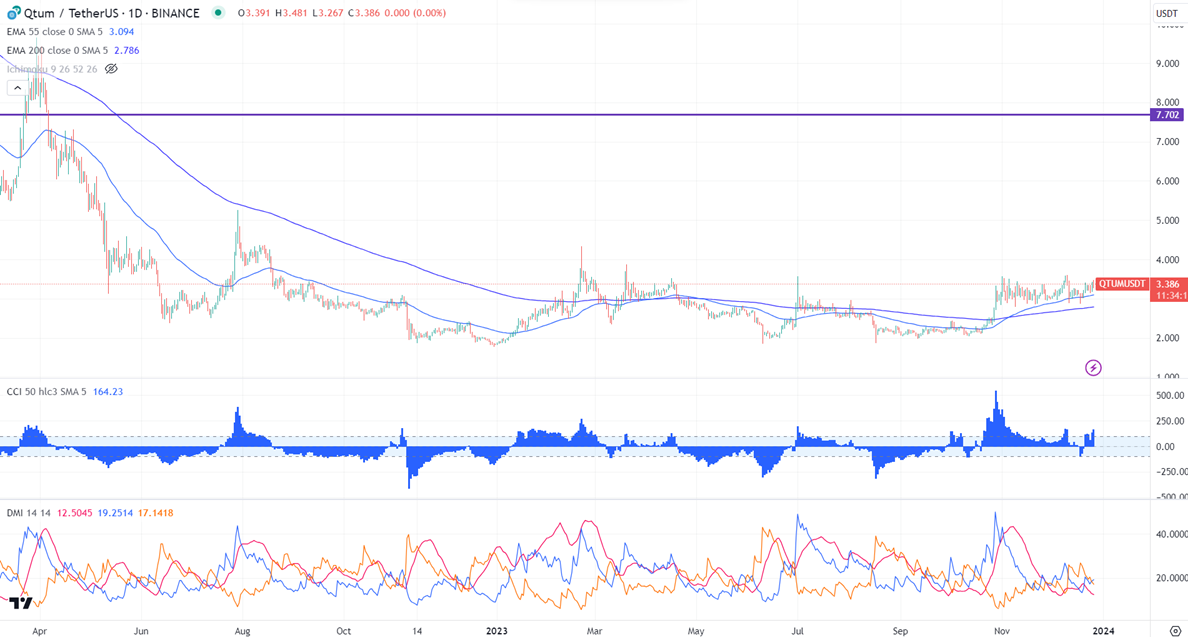1188x637 pixels.
Task: Open chart settings hexagon icon on time axis
Action: 1175,630
